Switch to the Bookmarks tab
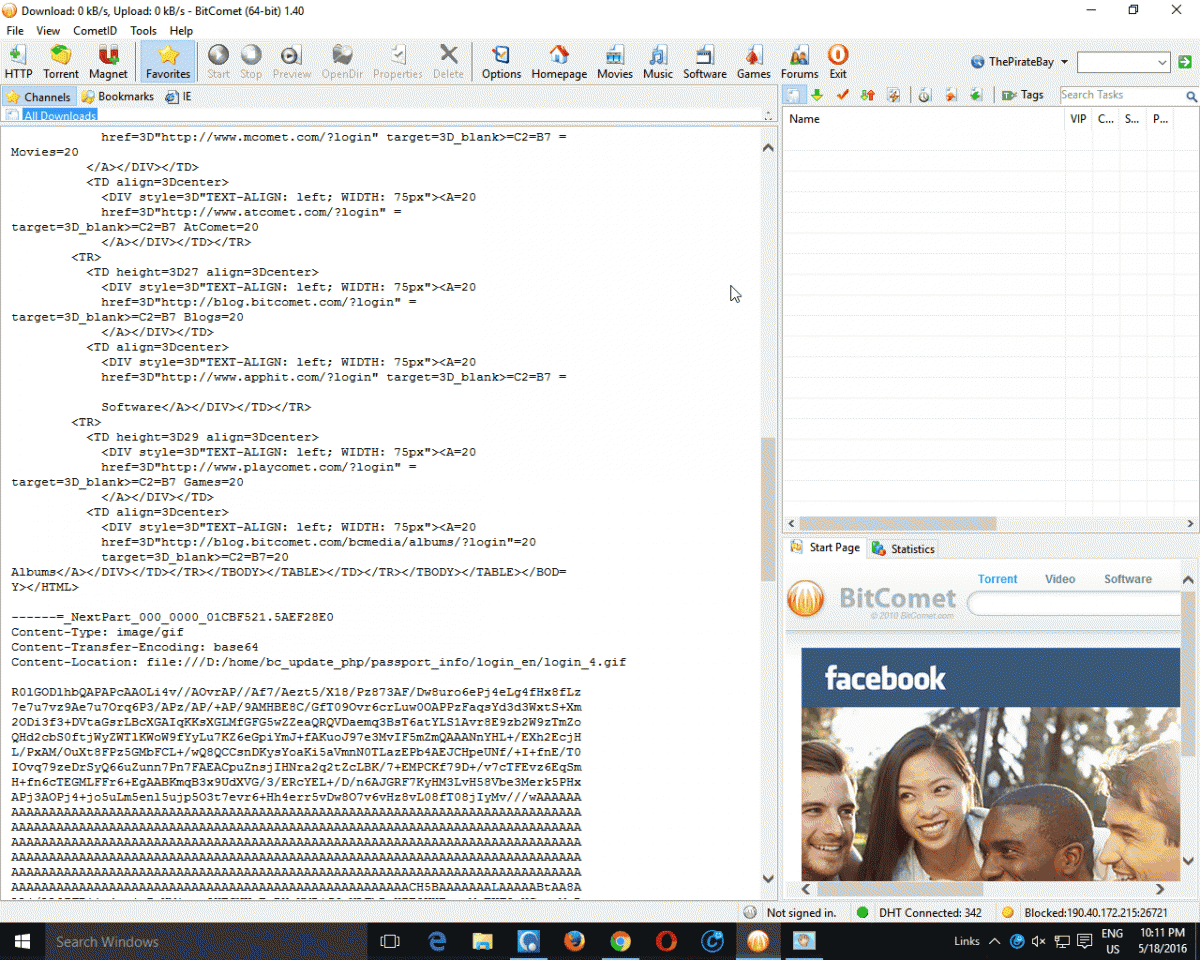 tap(118, 97)
